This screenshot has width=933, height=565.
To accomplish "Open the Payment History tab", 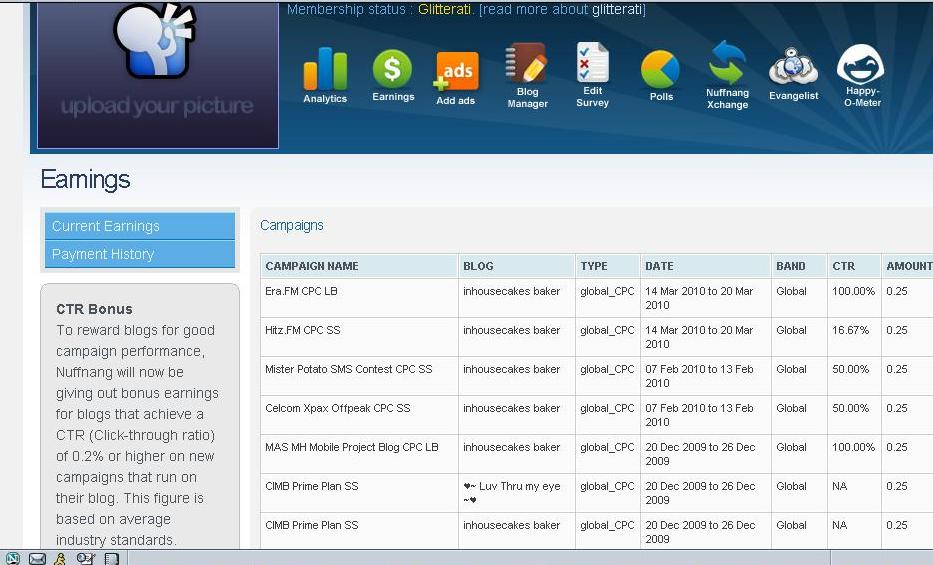I will tap(140, 254).
